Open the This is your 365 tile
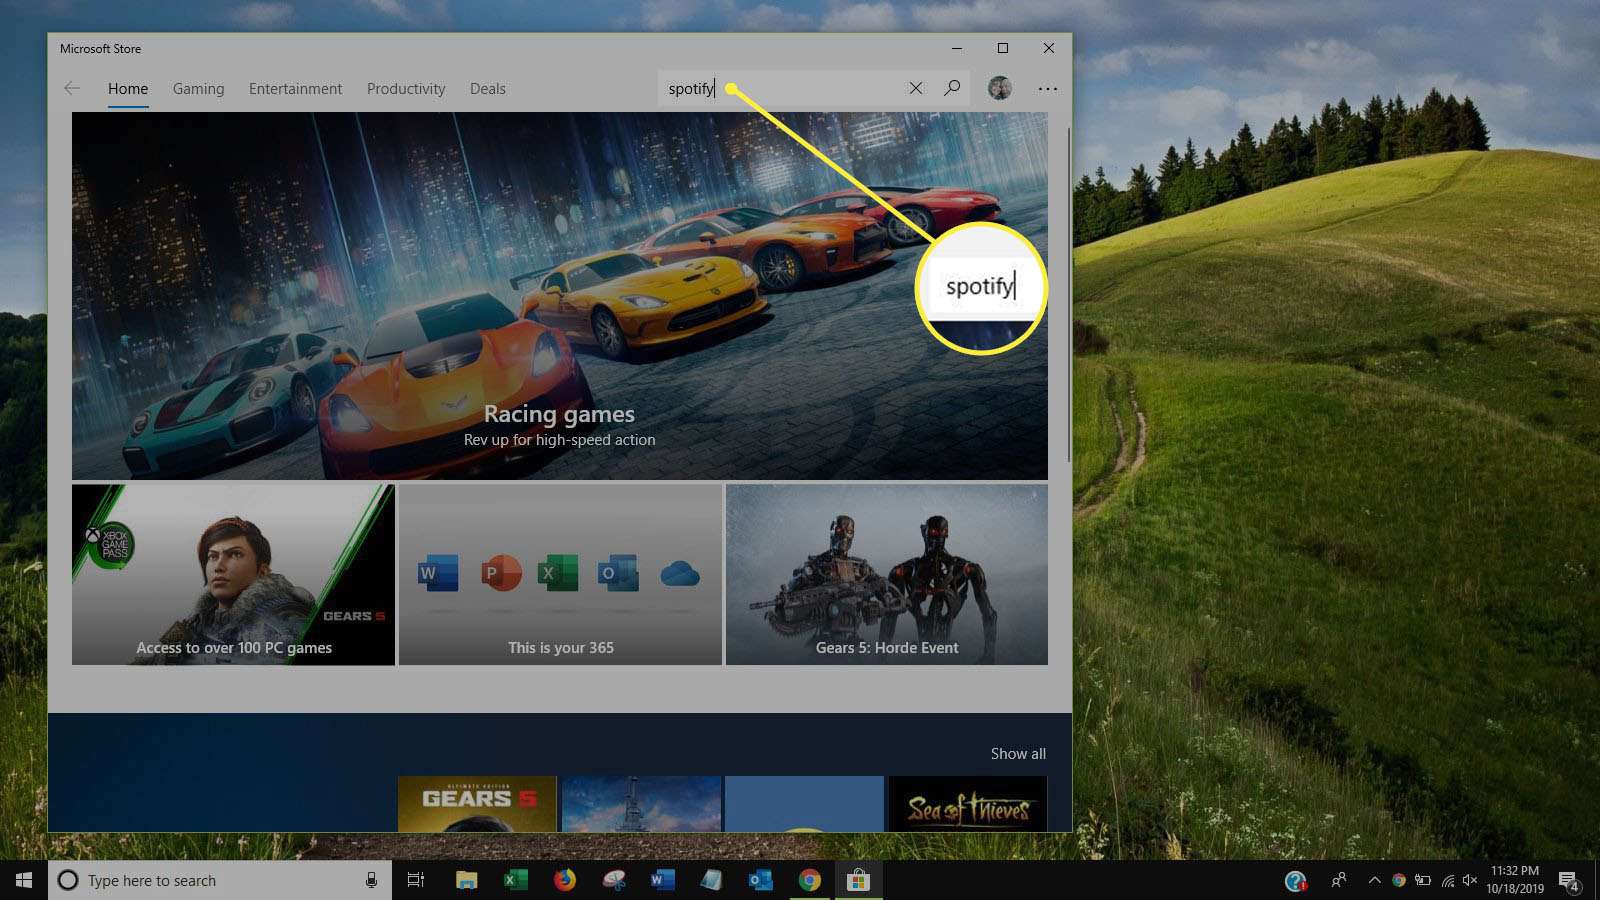Image resolution: width=1600 pixels, height=900 pixels. (560, 575)
